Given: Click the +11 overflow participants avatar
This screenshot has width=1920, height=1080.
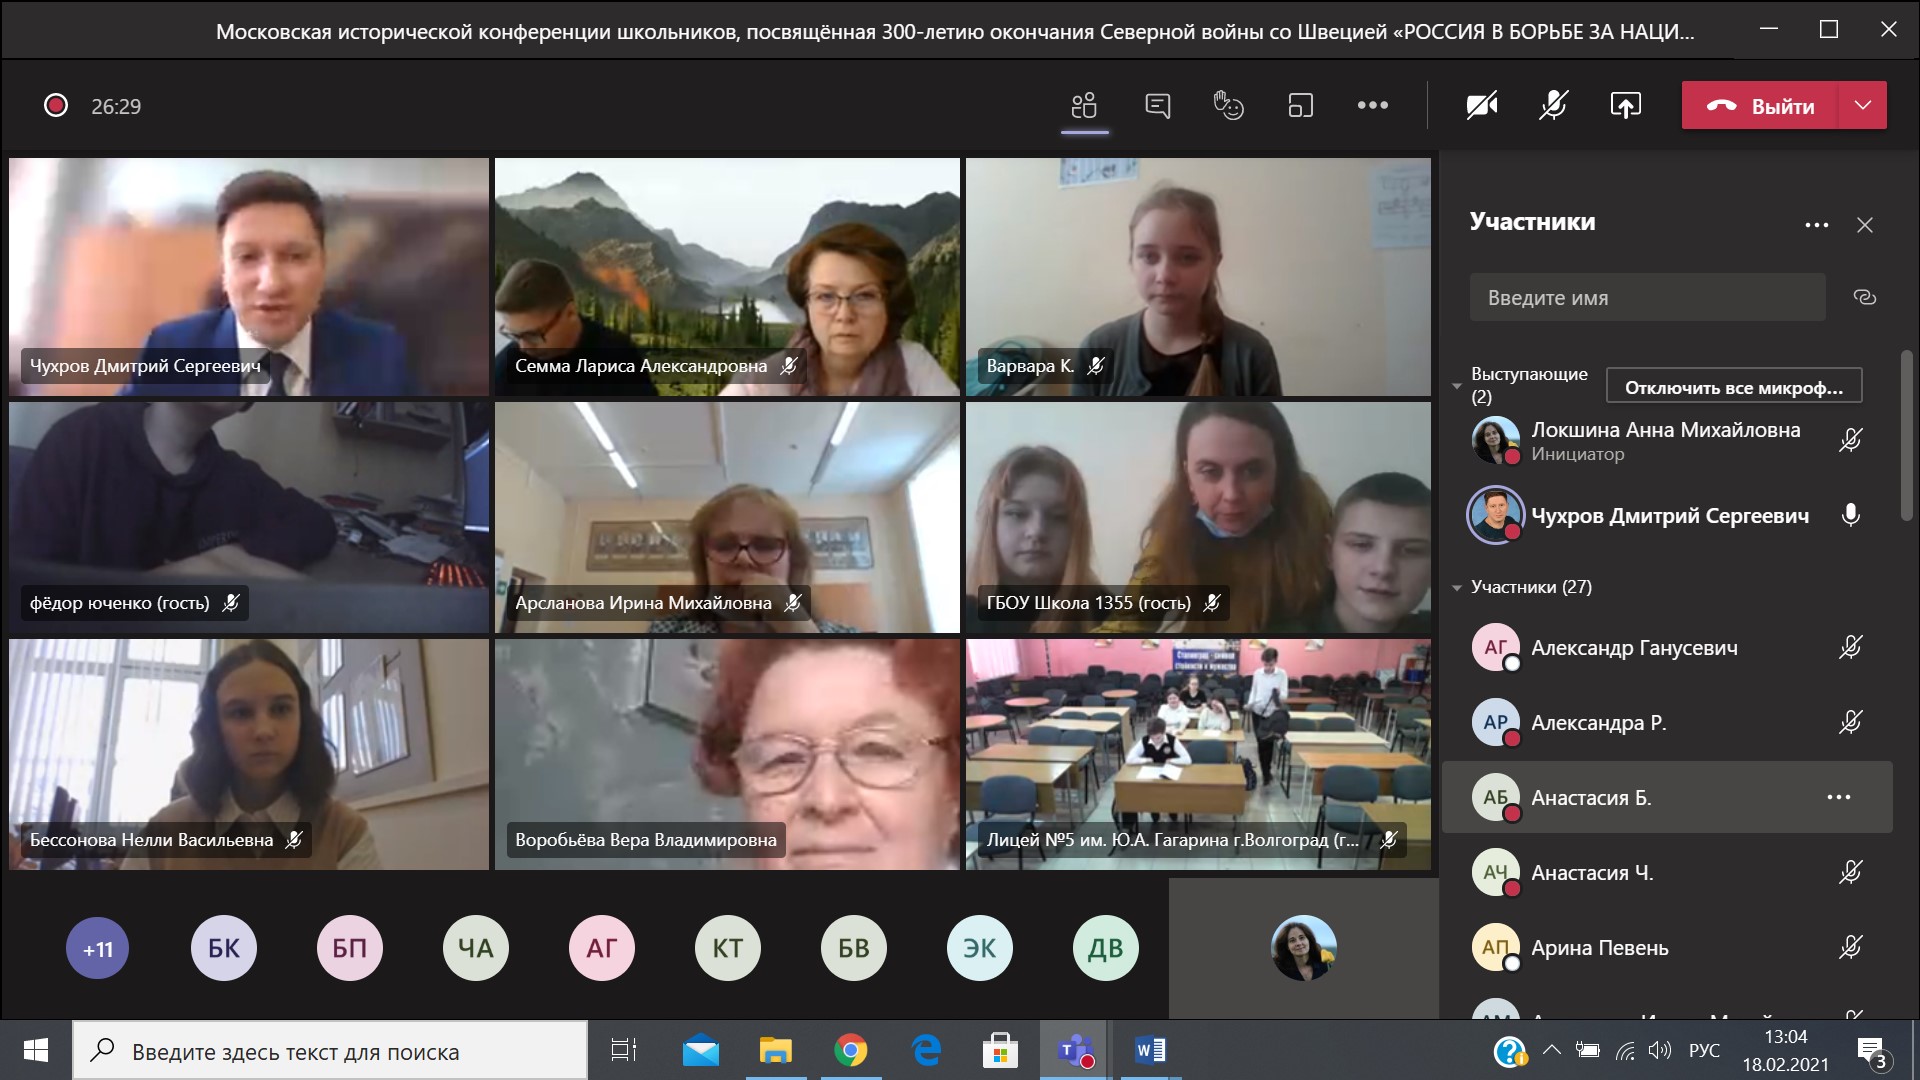Looking at the screenshot, I should click(98, 948).
